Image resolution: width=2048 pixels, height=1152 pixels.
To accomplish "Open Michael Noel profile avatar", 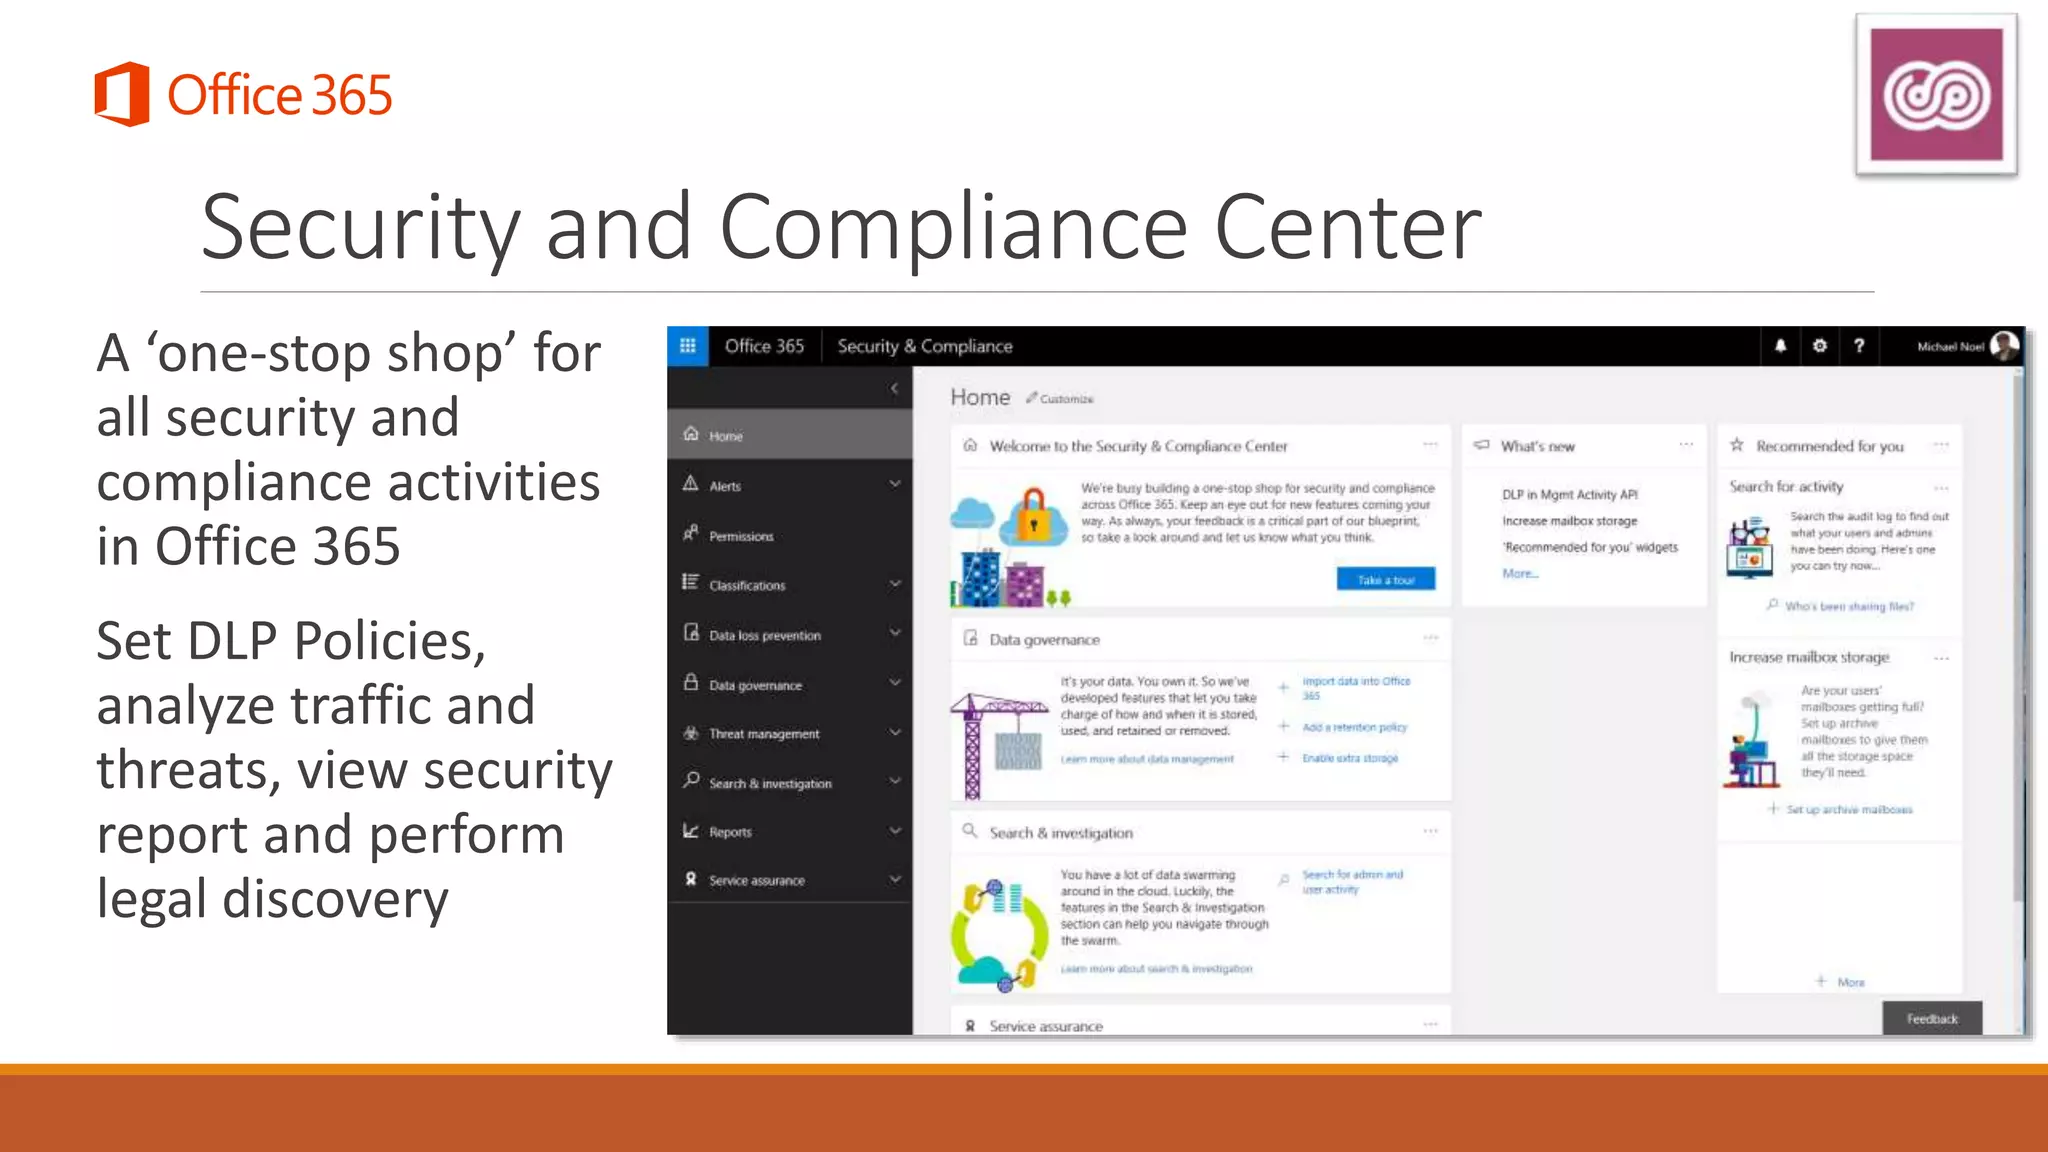I will pyautogui.click(x=2004, y=346).
